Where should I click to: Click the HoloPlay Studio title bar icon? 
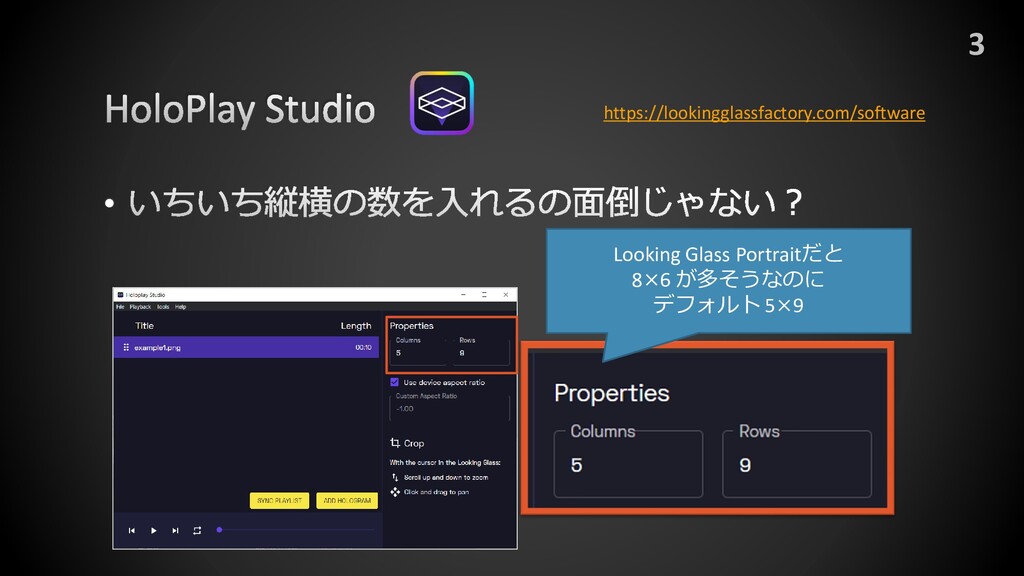click(x=120, y=295)
